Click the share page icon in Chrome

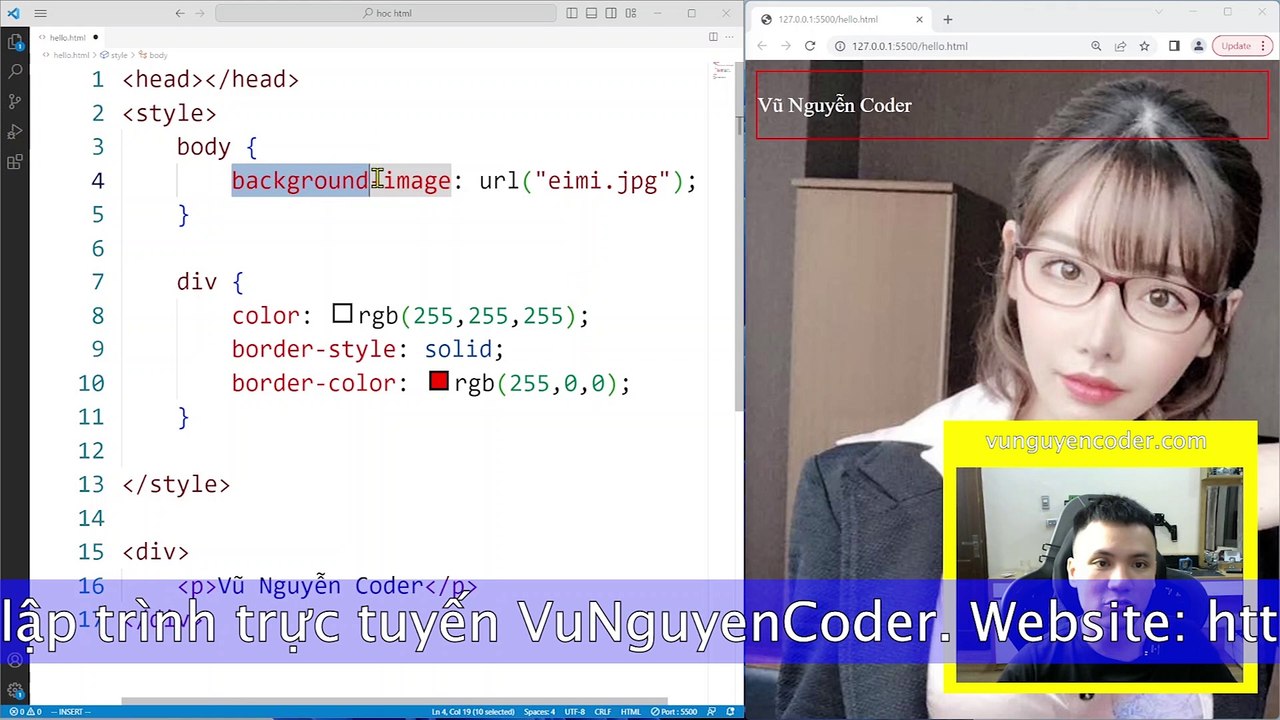click(1120, 46)
